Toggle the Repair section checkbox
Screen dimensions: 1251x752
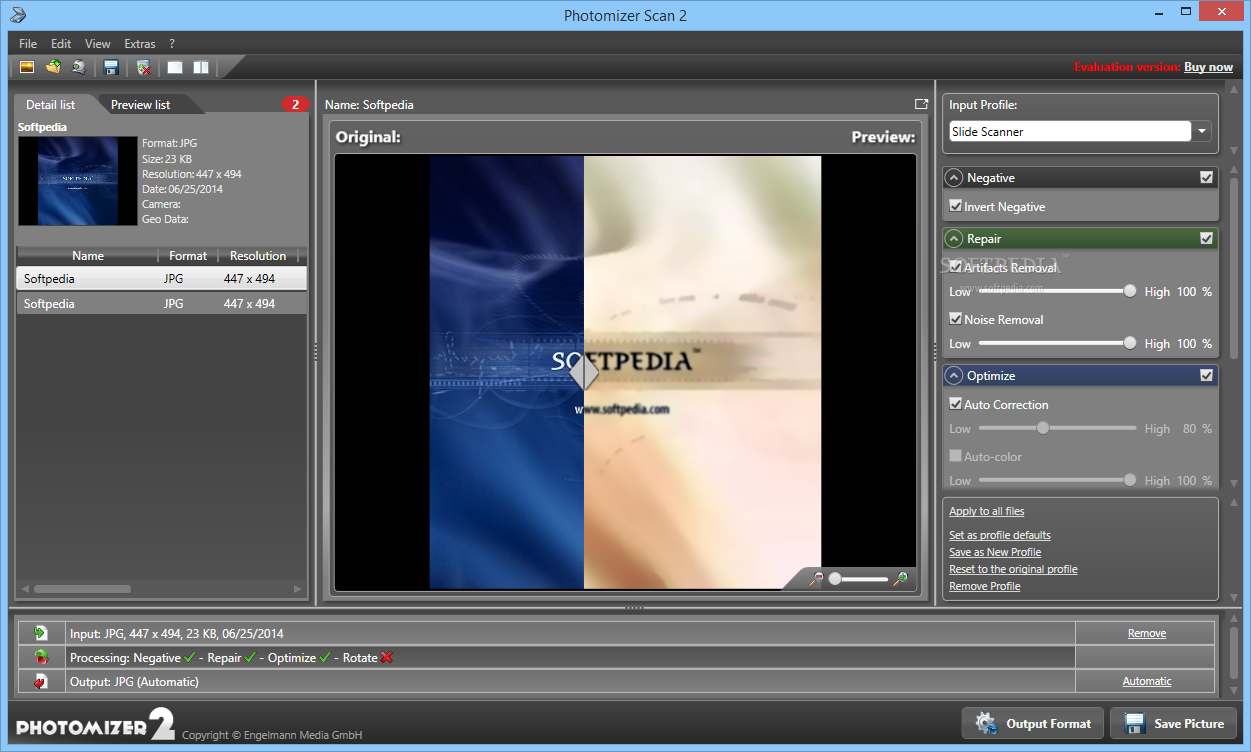point(1206,239)
